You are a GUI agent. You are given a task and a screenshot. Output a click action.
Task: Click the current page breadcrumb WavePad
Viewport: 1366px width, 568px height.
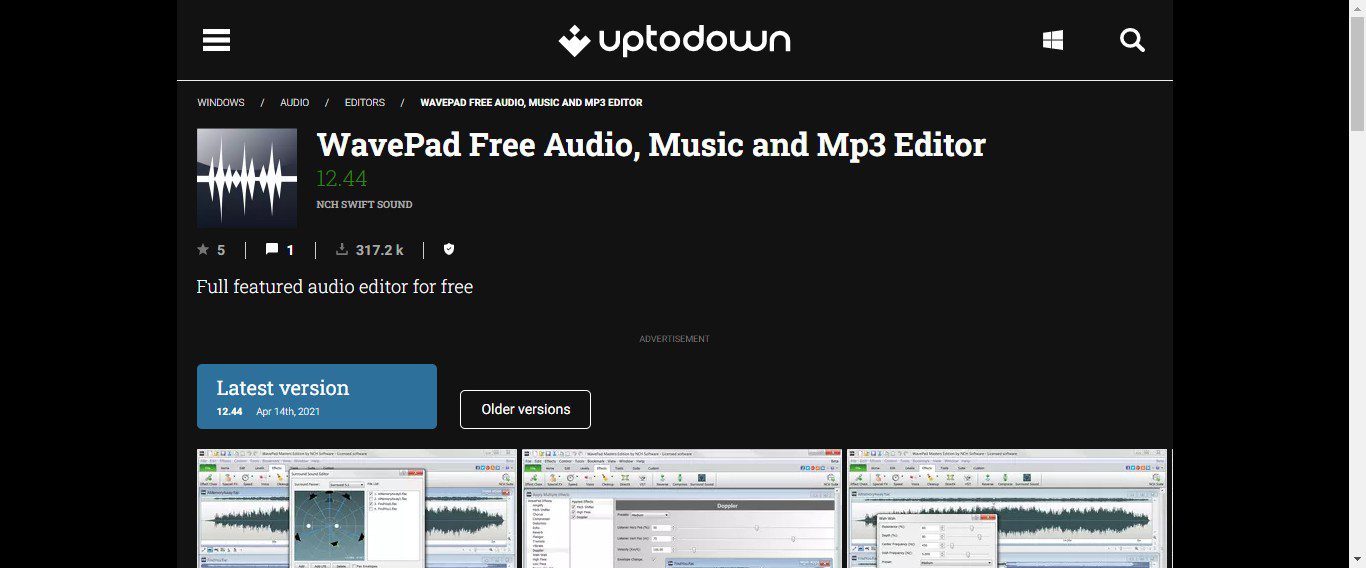pyautogui.click(x=531, y=103)
